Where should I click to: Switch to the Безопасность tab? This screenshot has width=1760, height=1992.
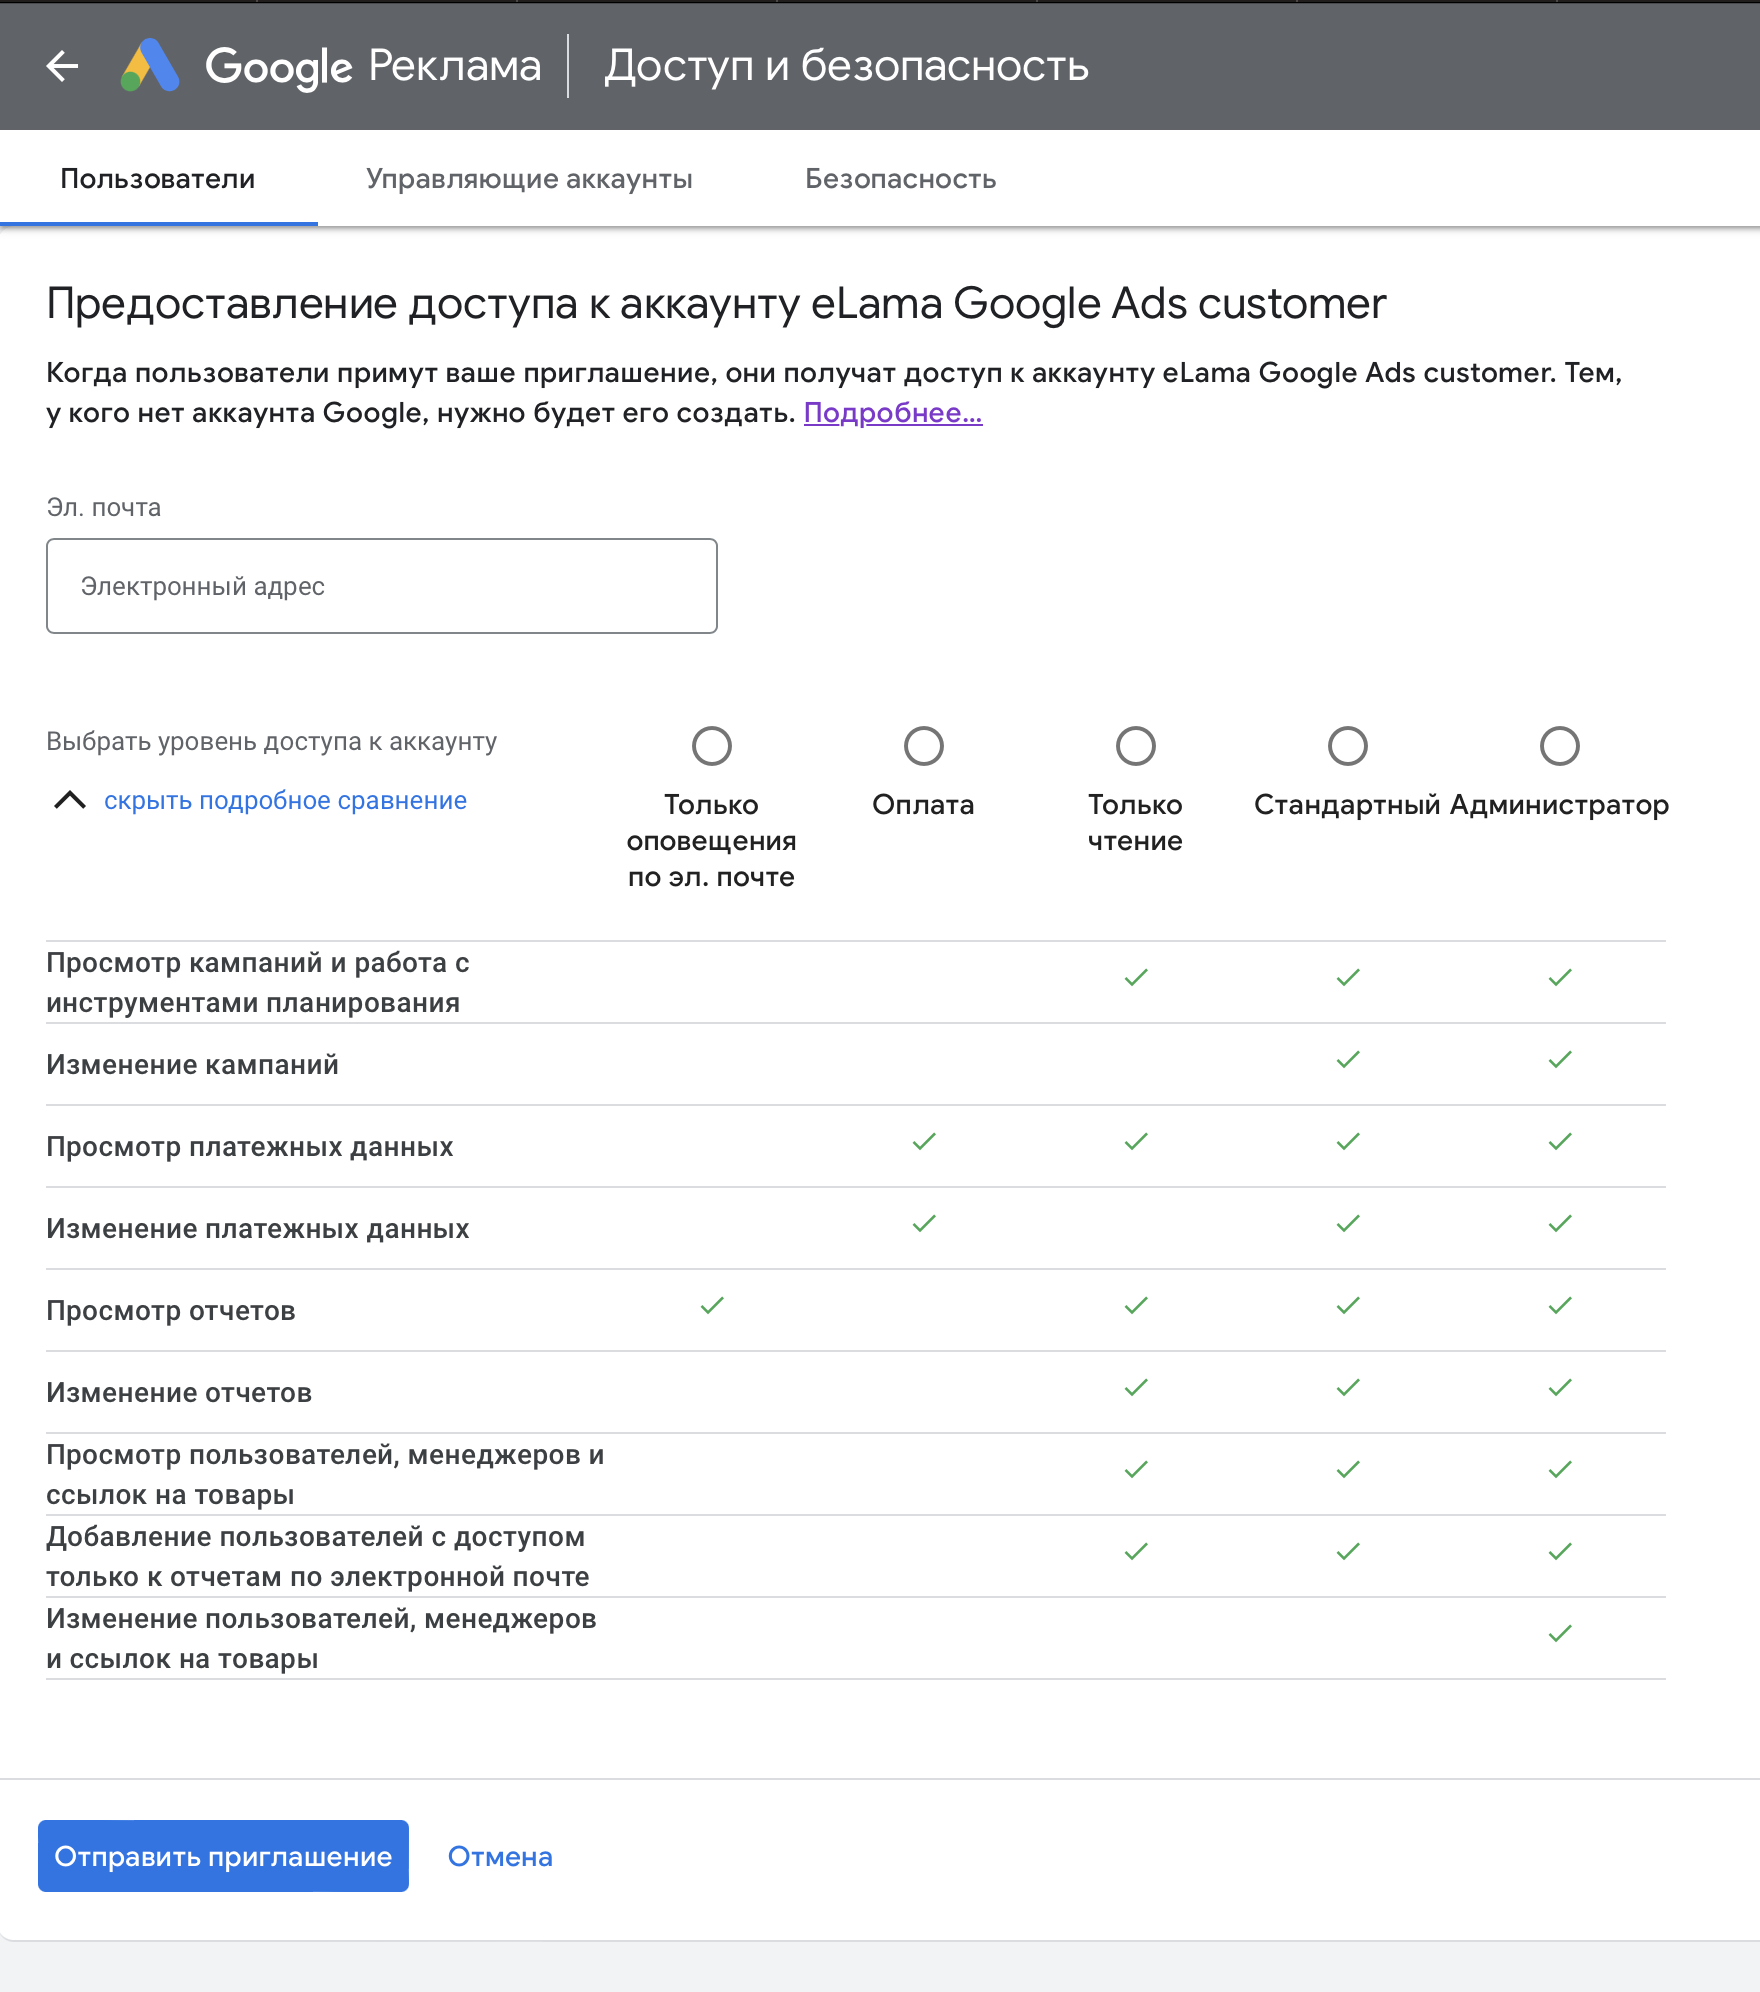900,179
